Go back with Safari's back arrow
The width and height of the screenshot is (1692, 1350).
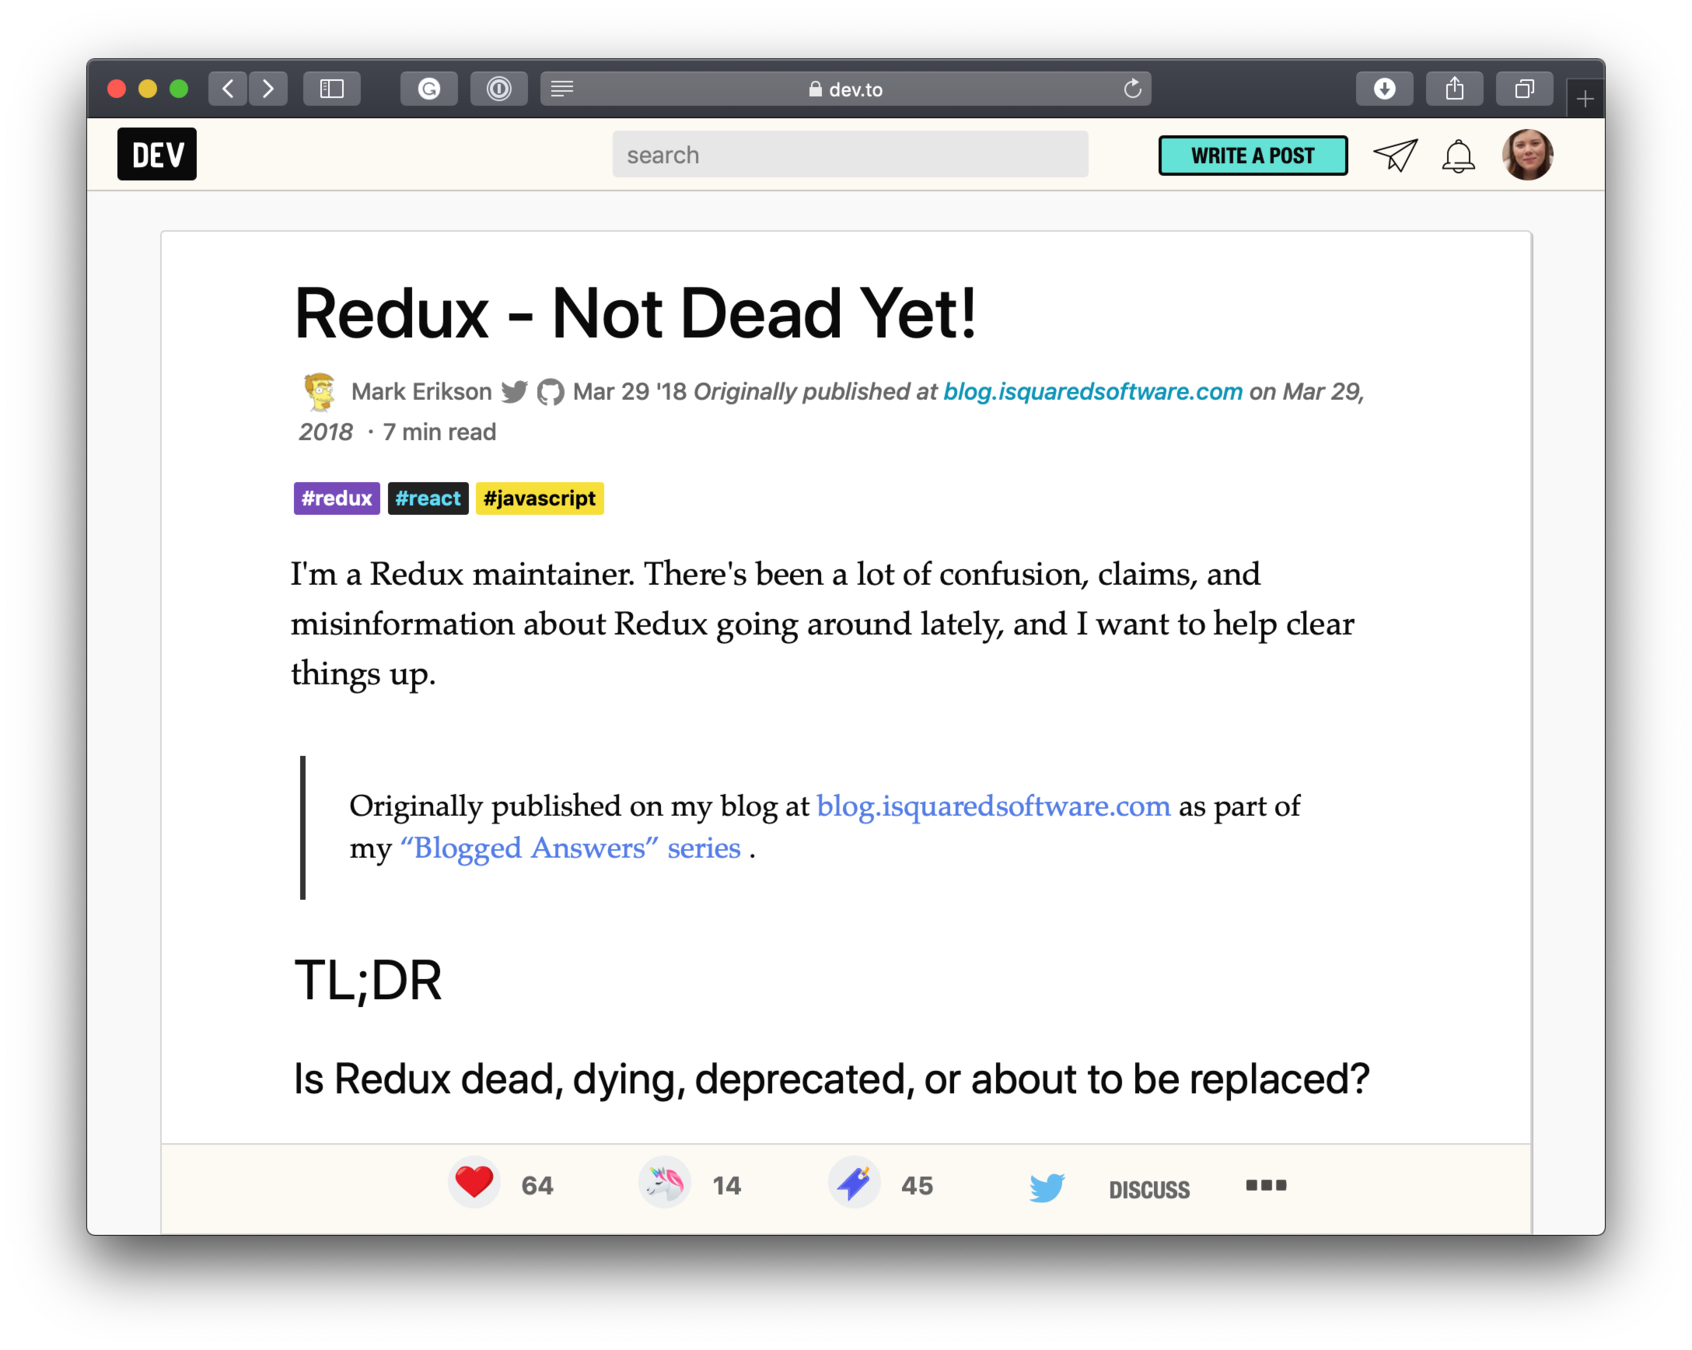tap(228, 89)
